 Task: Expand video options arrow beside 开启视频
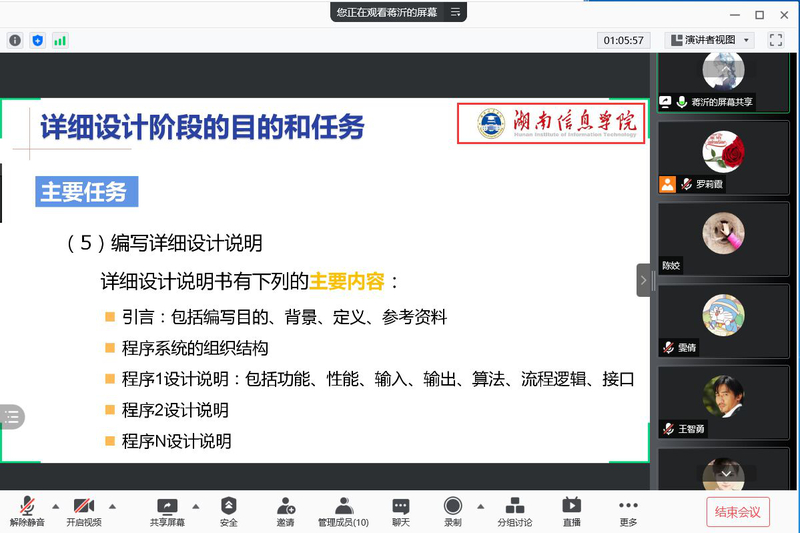[x=112, y=506]
